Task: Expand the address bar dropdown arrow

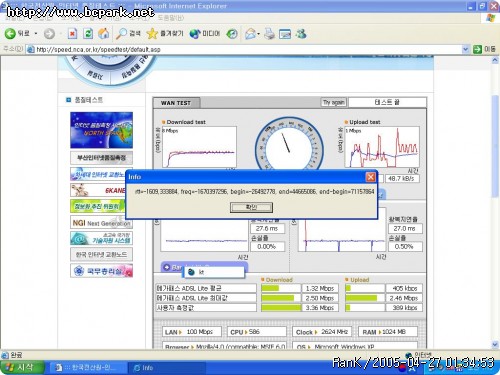Action: tap(466, 49)
